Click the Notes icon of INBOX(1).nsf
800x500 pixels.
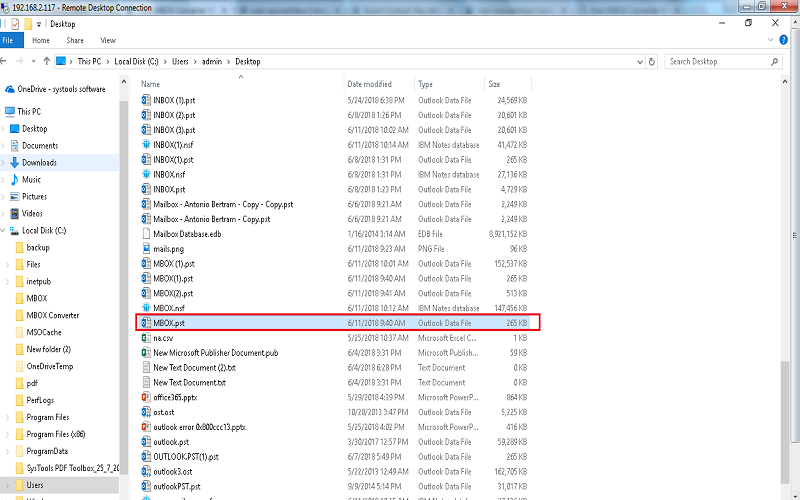pos(146,145)
